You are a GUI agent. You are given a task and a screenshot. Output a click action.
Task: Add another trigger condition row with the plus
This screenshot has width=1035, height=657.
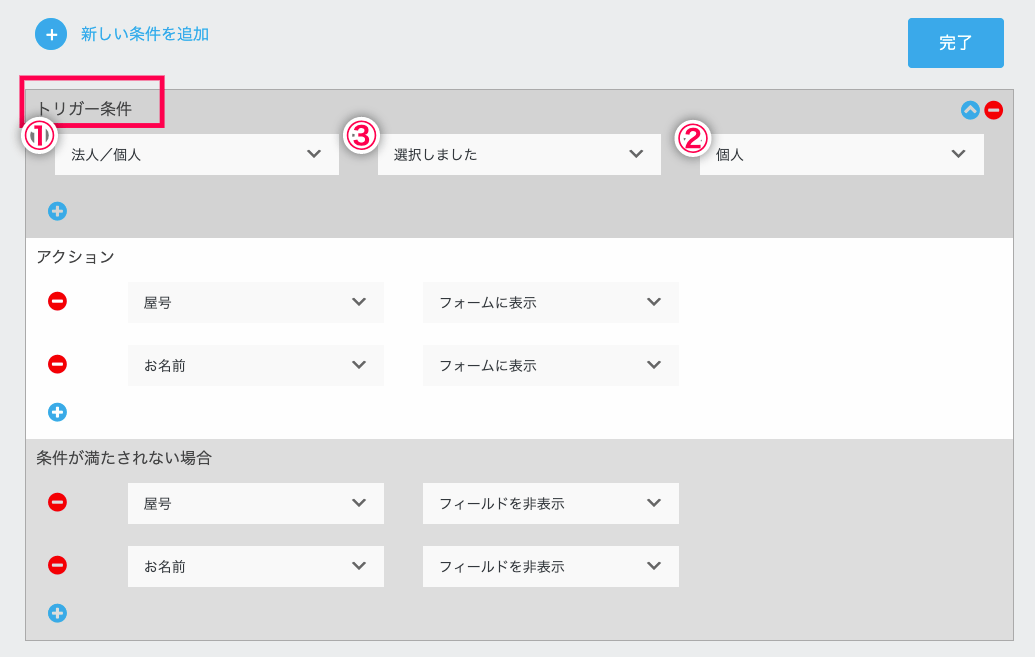pyautogui.click(x=57, y=211)
